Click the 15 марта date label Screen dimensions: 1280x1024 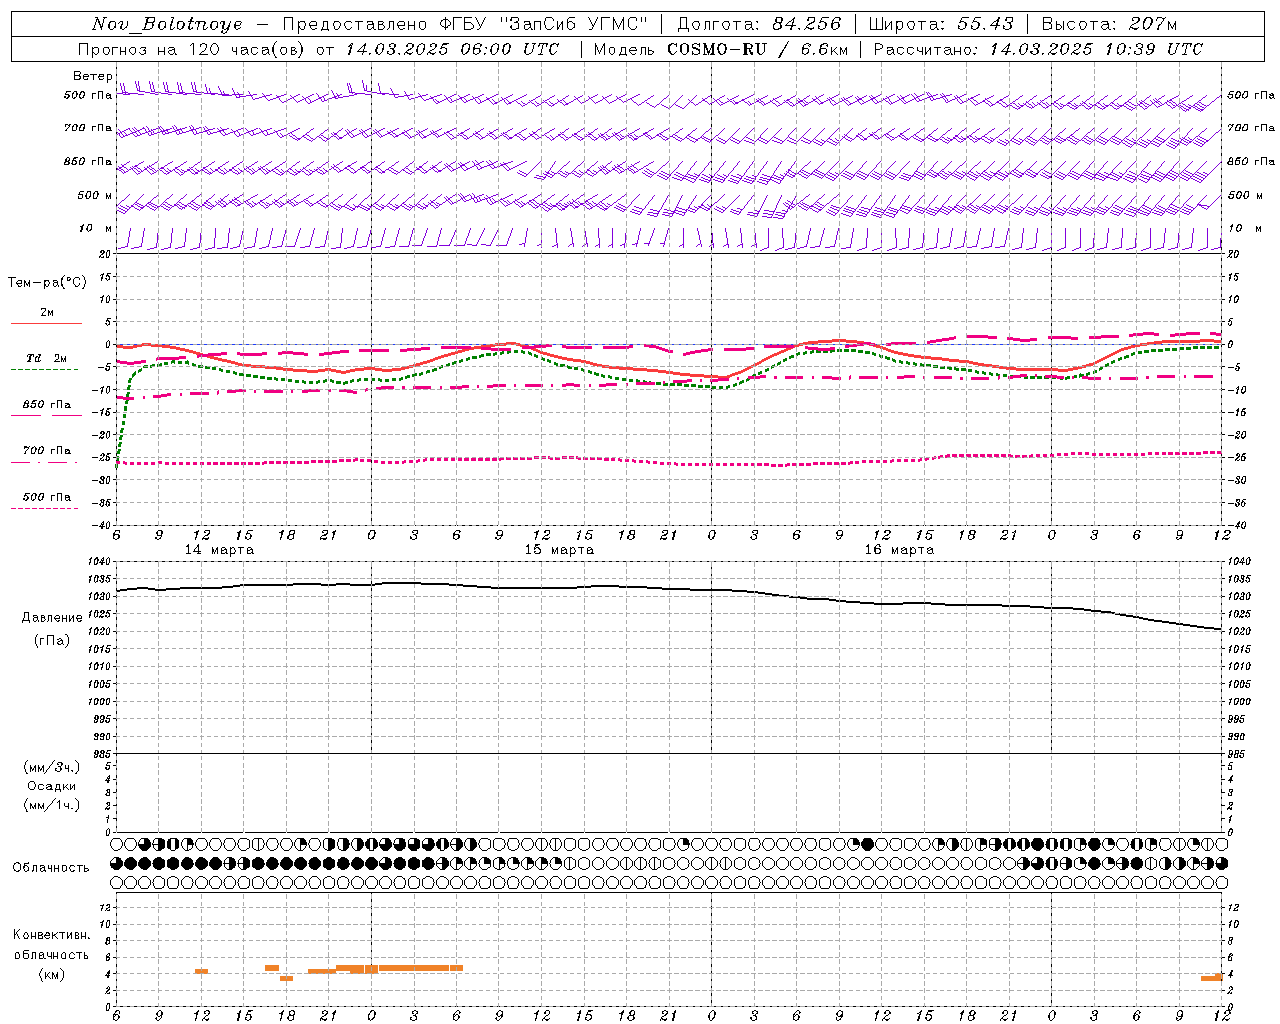(x=559, y=550)
